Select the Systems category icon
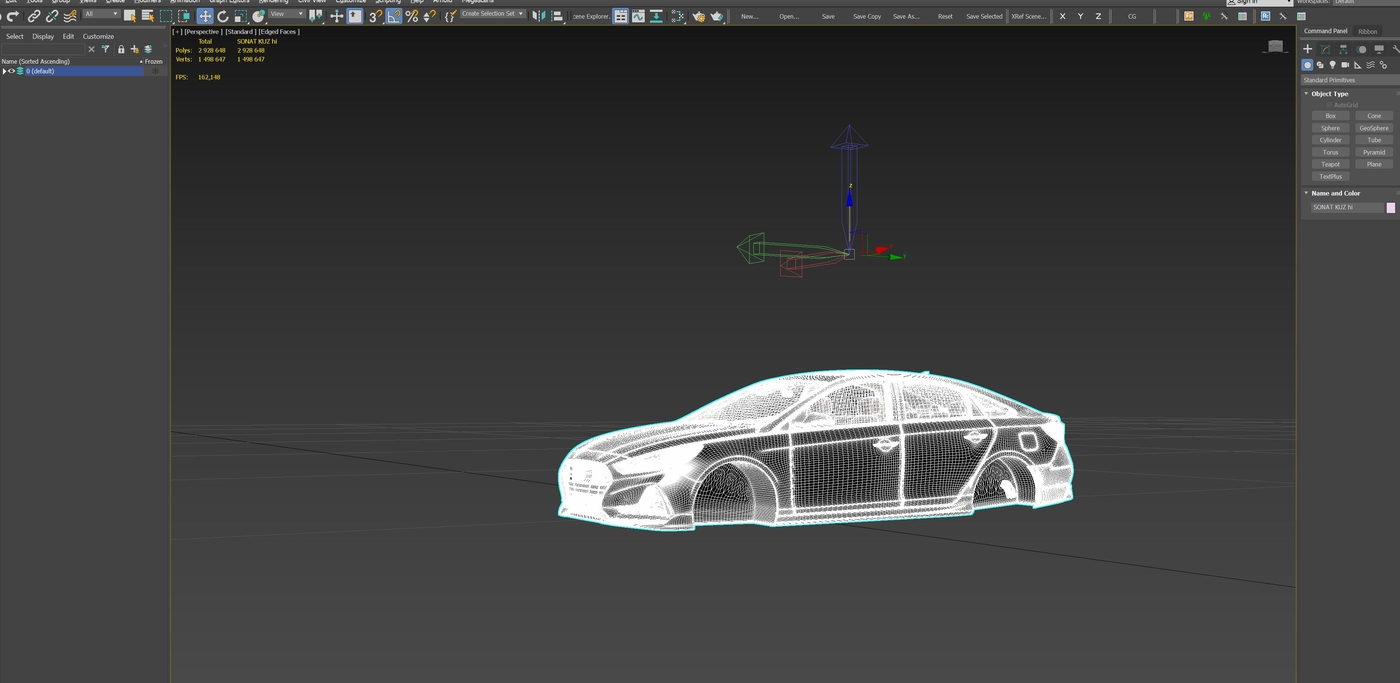 pyautogui.click(x=1383, y=65)
